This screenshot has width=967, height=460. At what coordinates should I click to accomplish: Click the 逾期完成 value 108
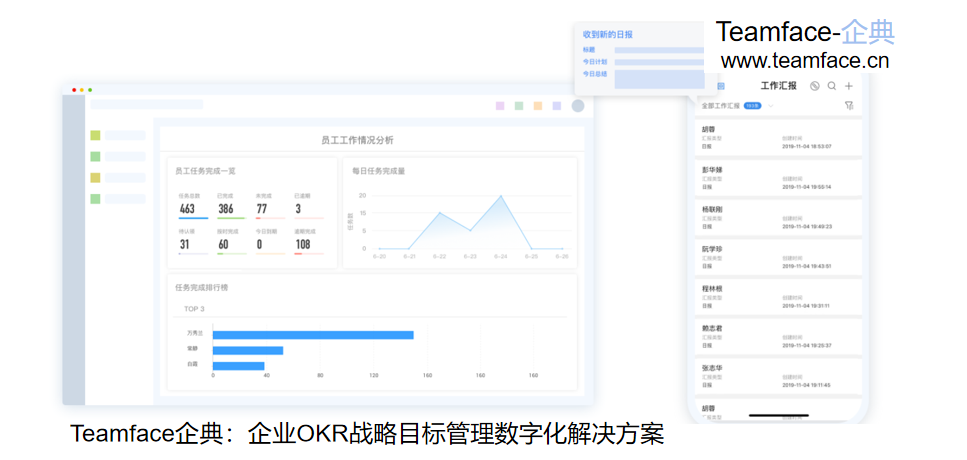click(302, 244)
